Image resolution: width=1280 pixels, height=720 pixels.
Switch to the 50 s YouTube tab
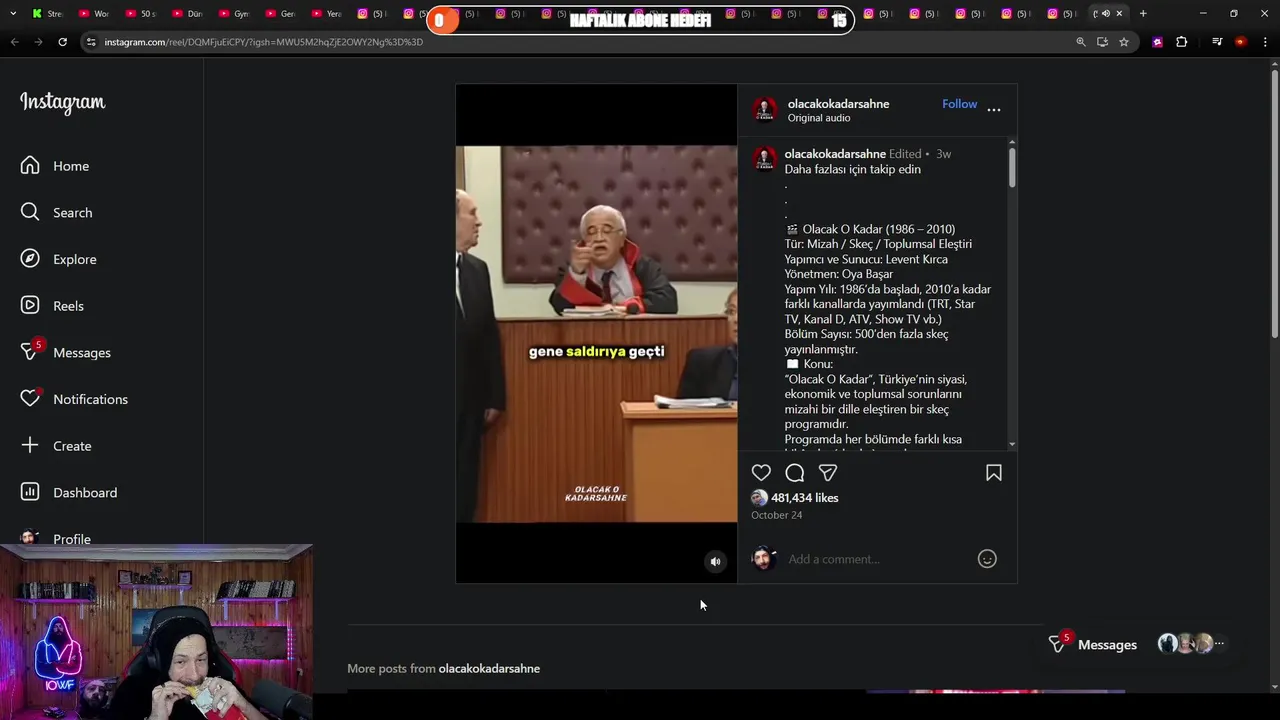(139, 14)
